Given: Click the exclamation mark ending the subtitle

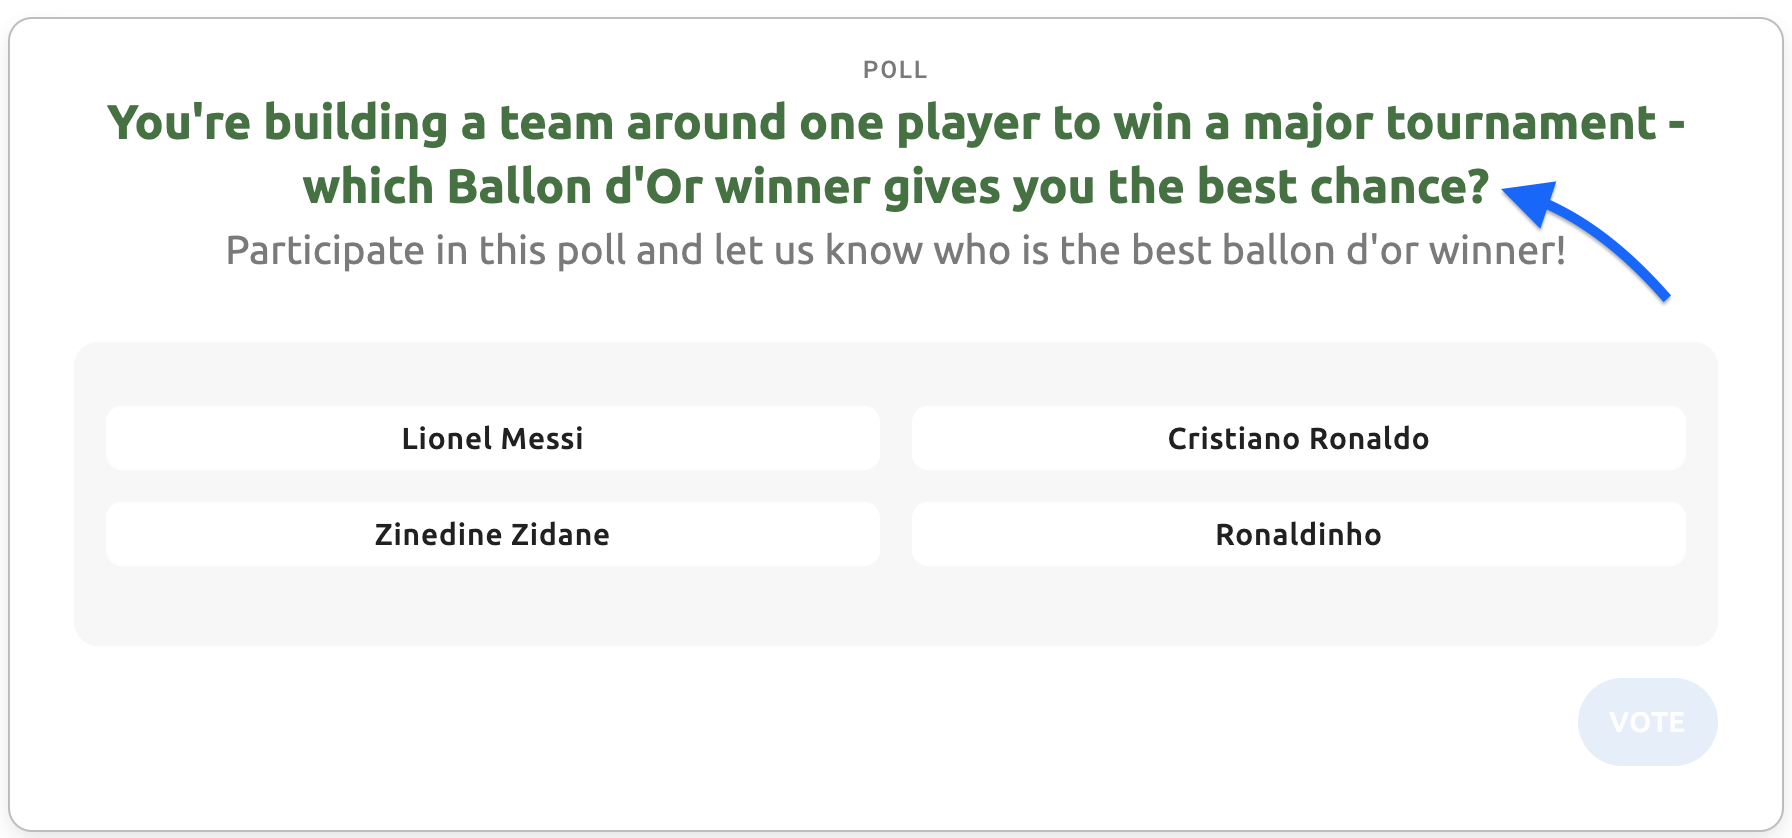Looking at the screenshot, I should pos(1558,250).
